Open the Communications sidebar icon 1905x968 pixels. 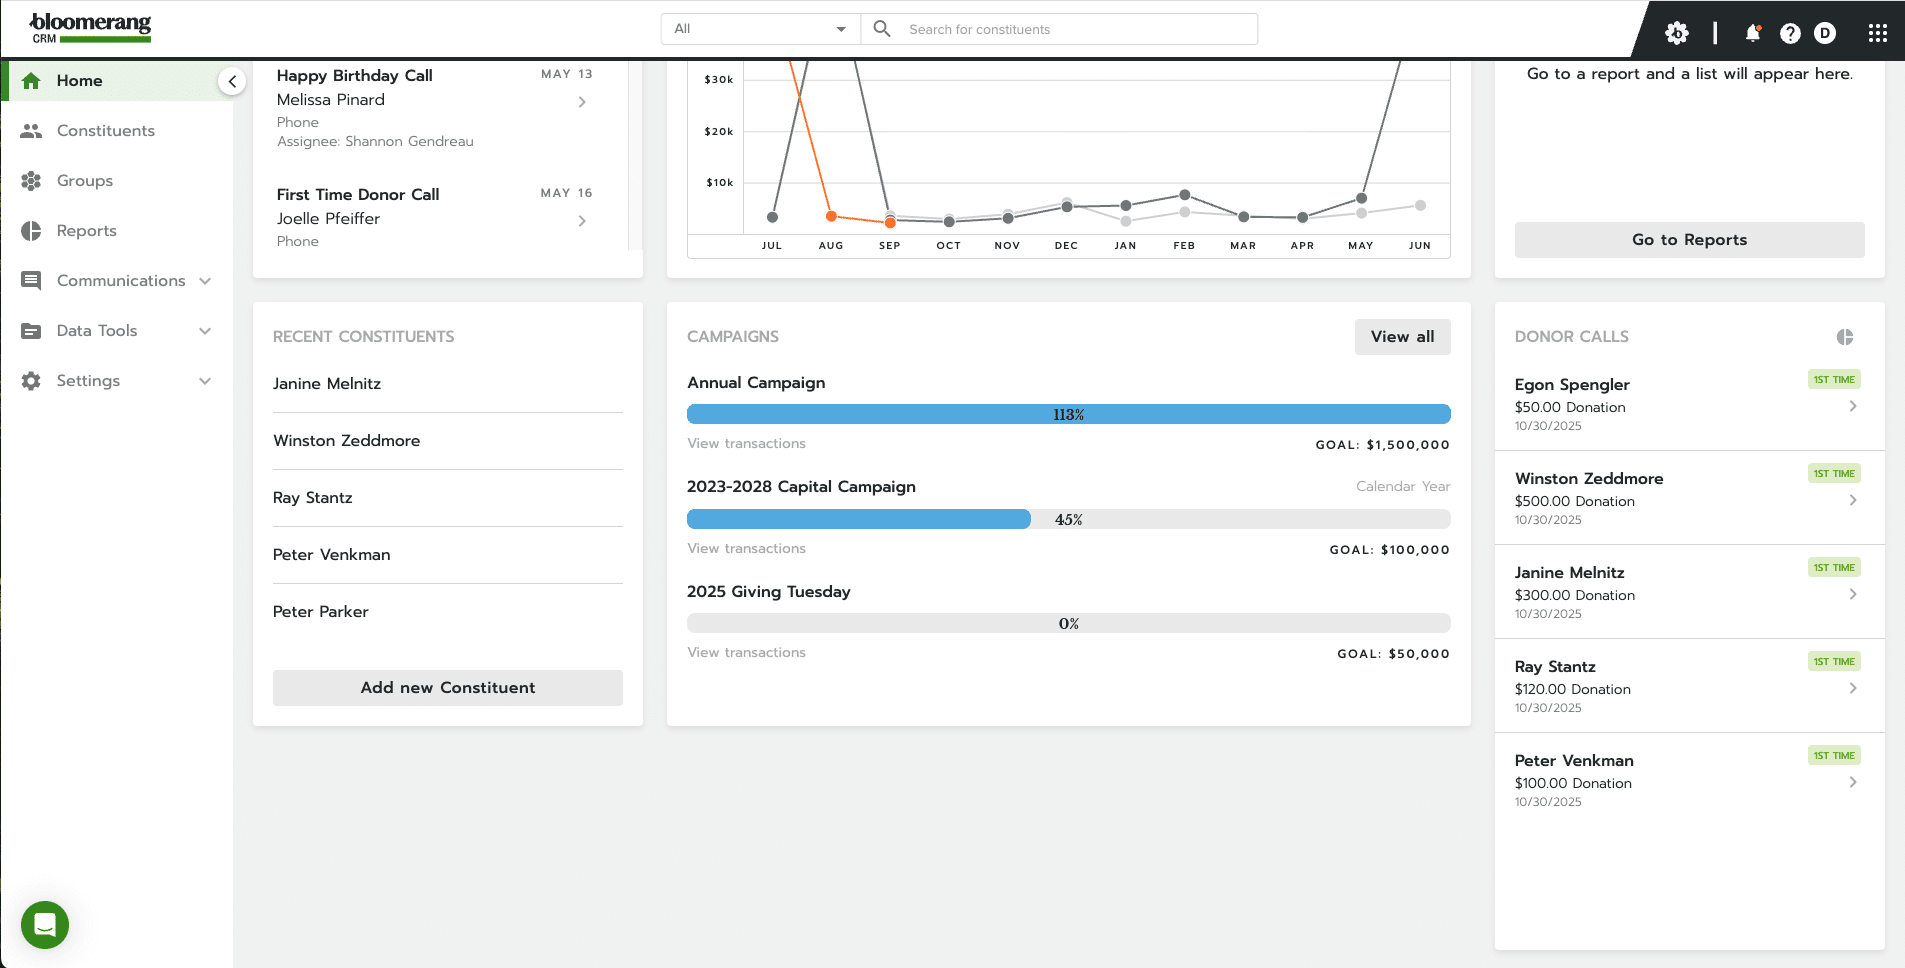(31, 280)
